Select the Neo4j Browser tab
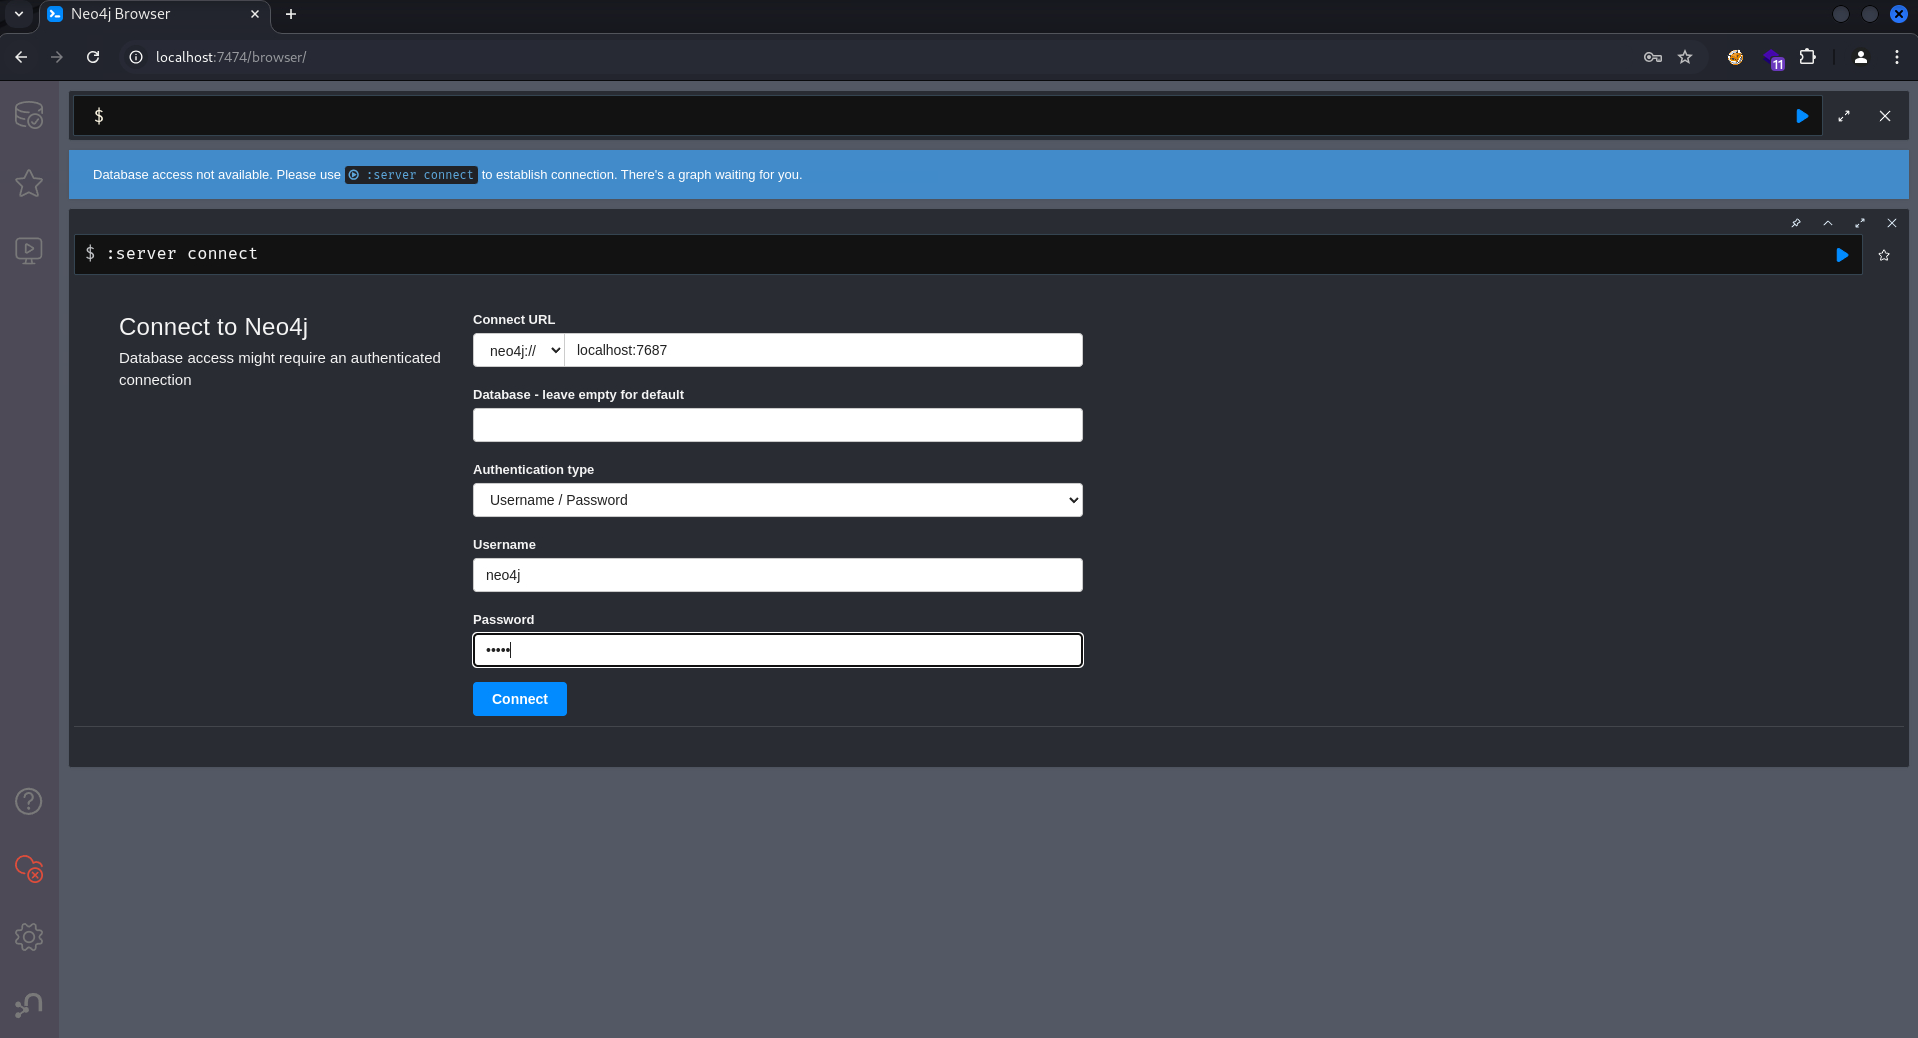Image resolution: width=1918 pixels, height=1038 pixels. [155, 15]
